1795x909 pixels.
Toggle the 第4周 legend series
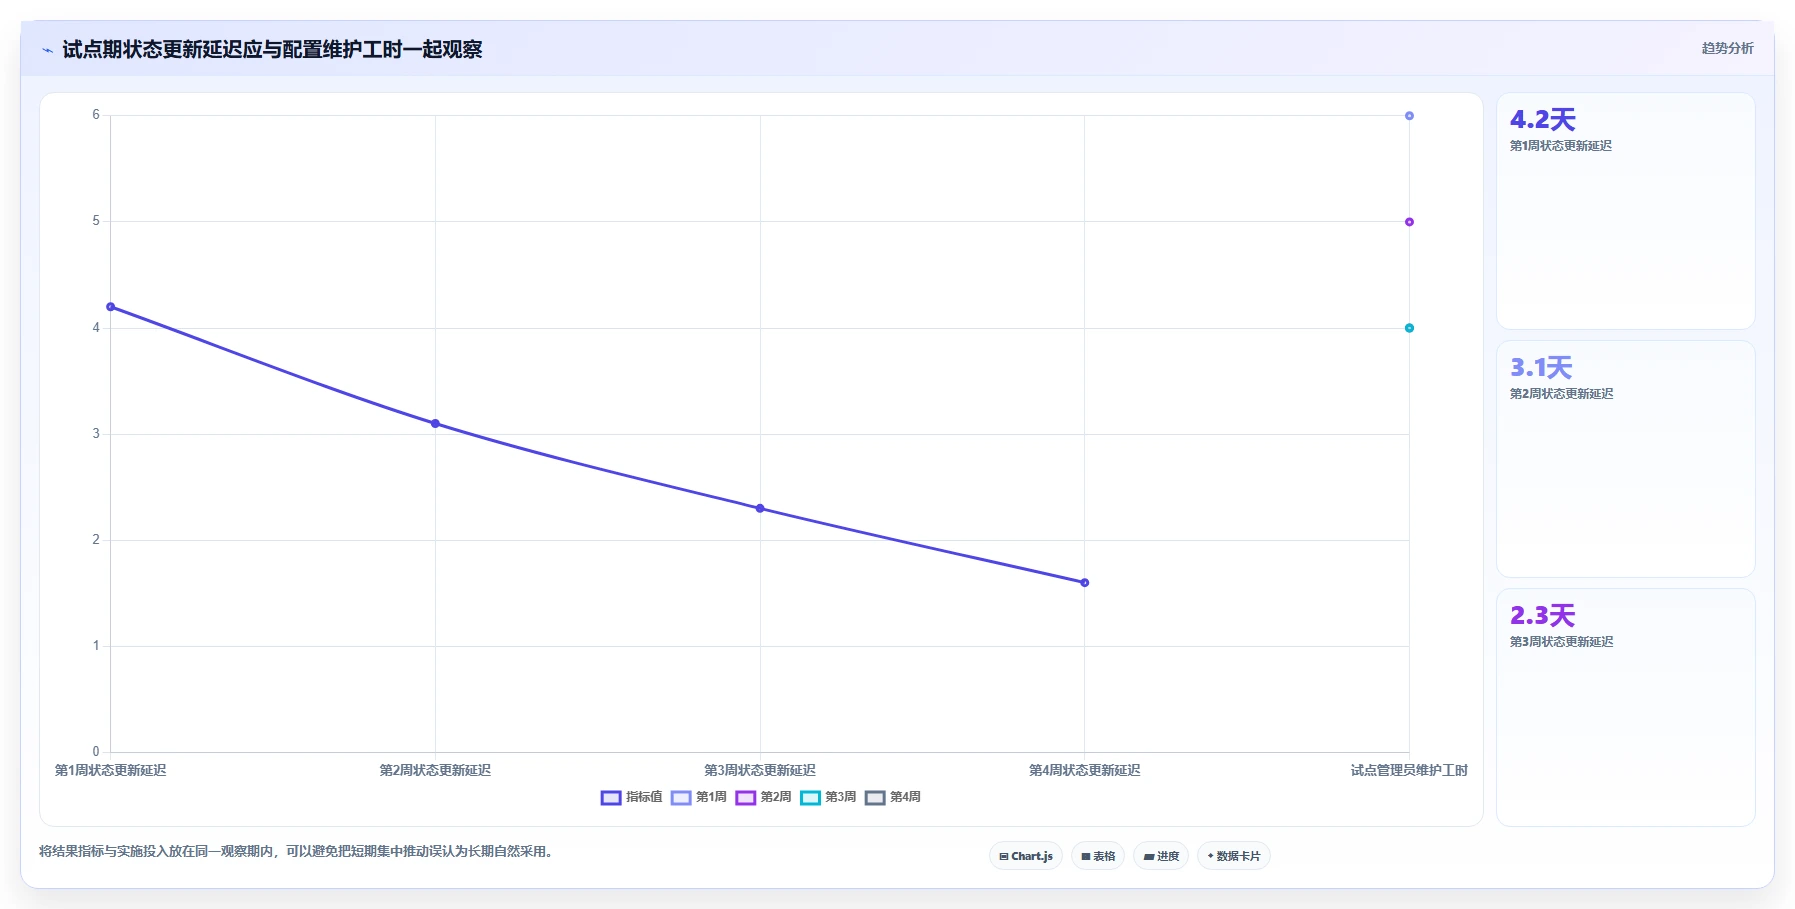pyautogui.click(x=893, y=797)
